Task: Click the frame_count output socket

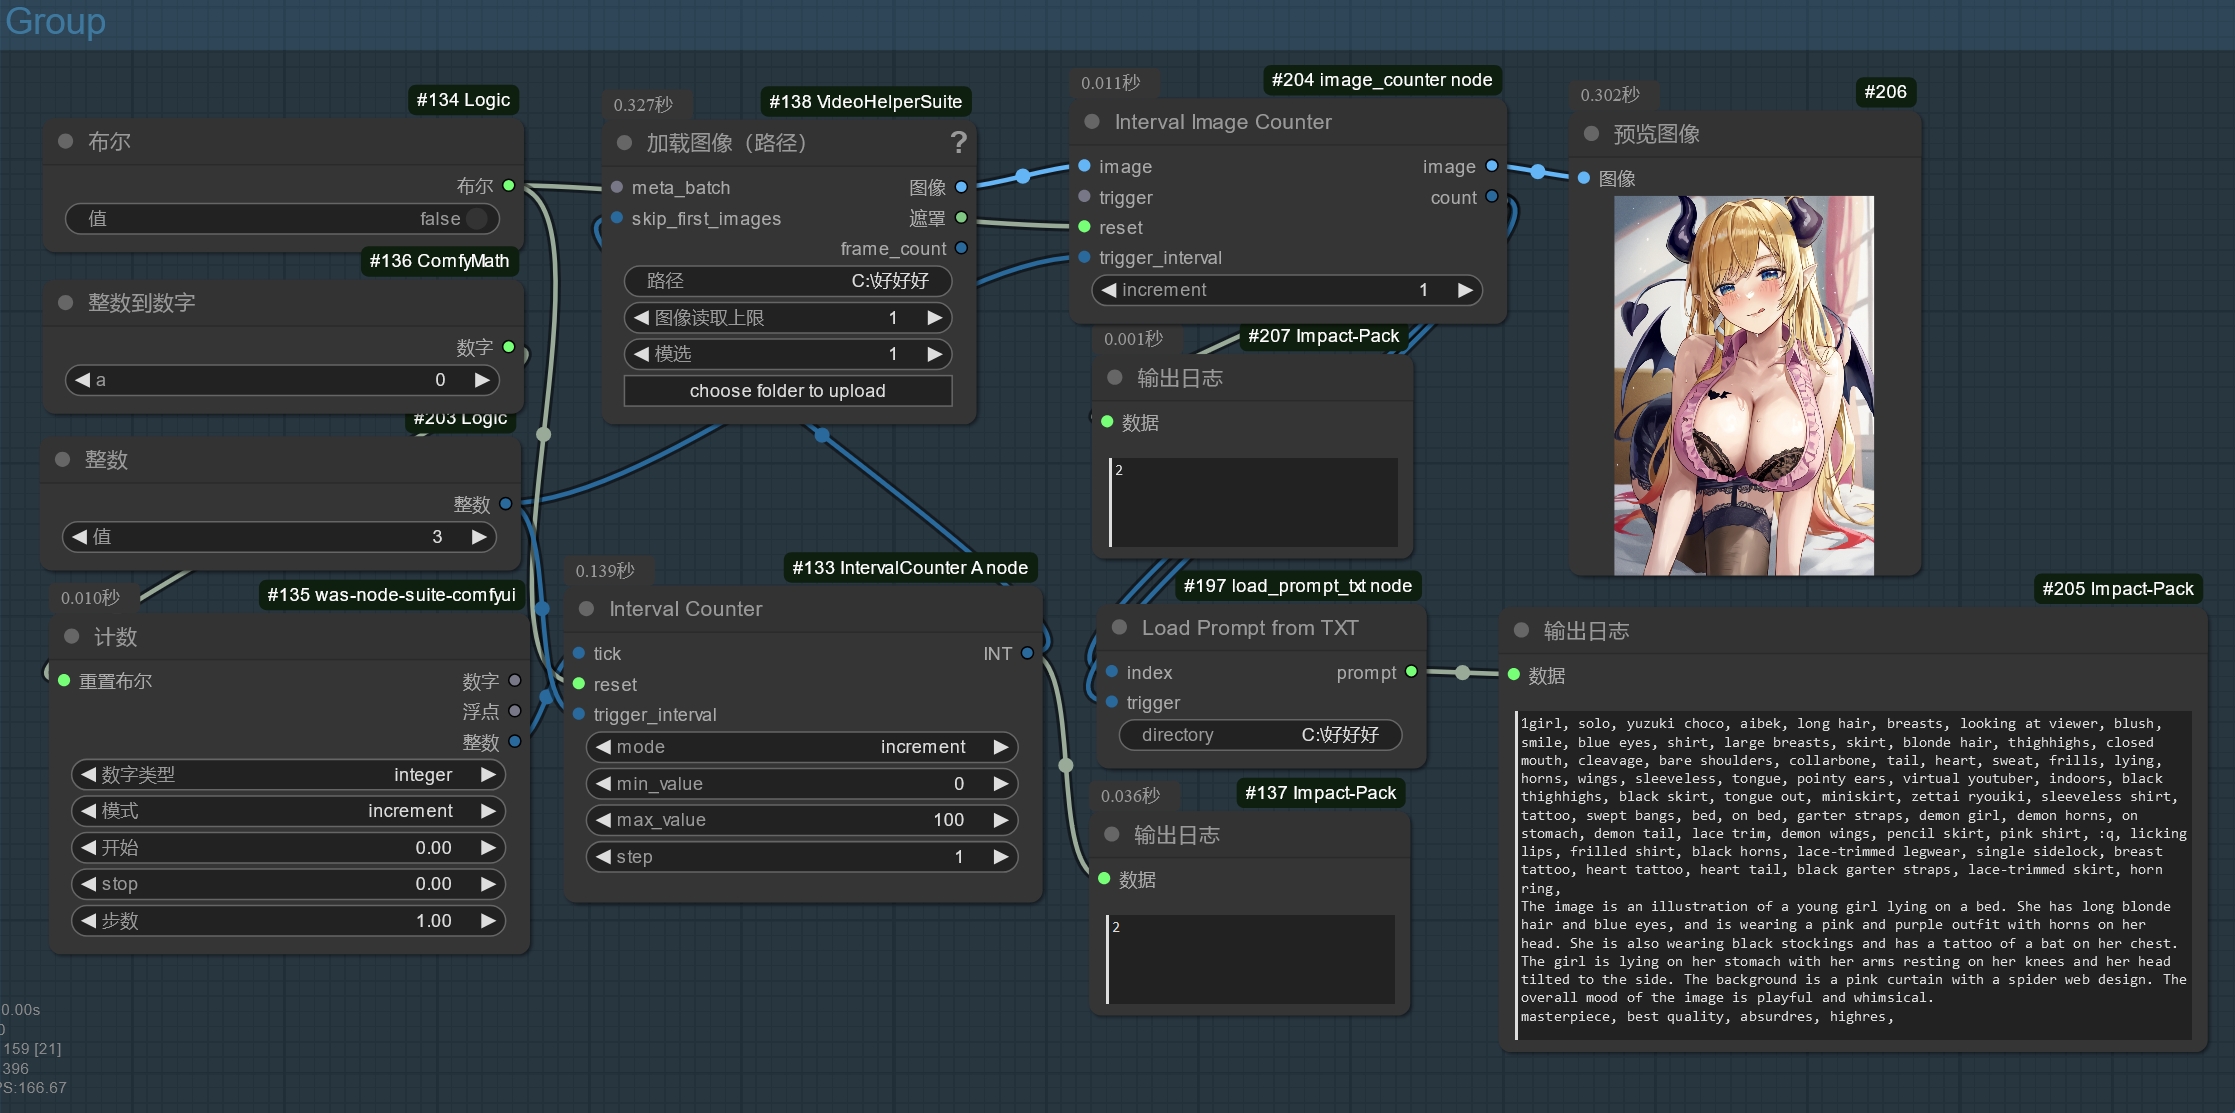Action: 961,248
